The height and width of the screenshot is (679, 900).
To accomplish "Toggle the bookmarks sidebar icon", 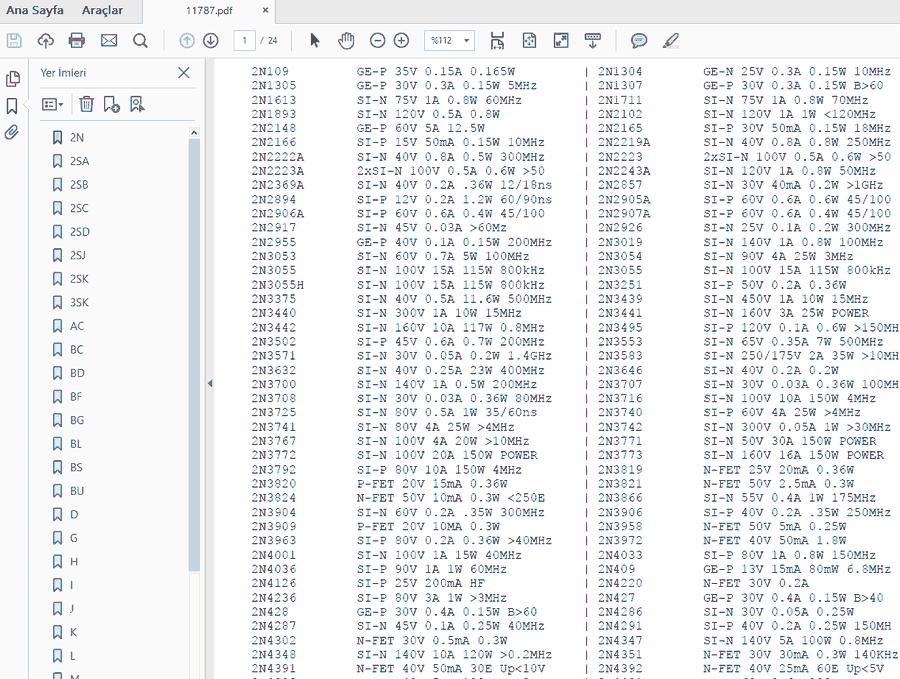I will (x=12, y=106).
